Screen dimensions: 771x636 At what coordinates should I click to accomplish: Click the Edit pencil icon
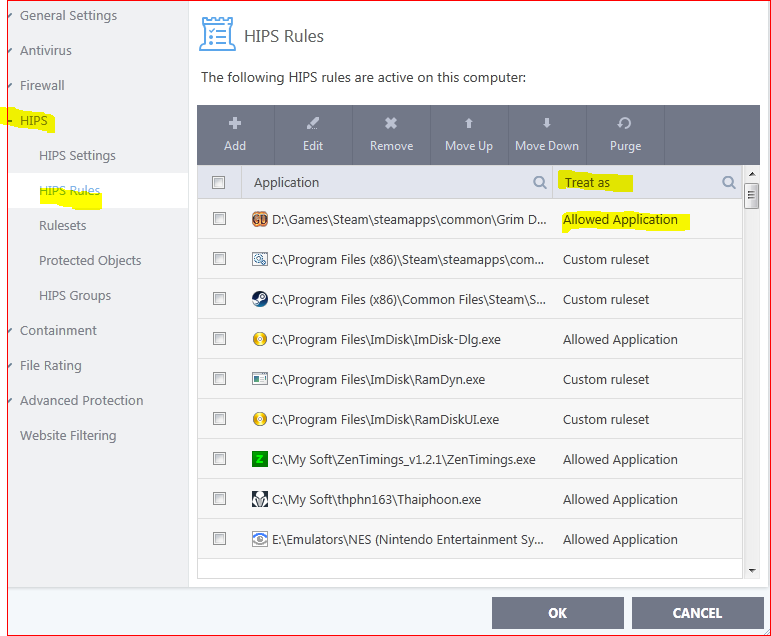tap(313, 124)
